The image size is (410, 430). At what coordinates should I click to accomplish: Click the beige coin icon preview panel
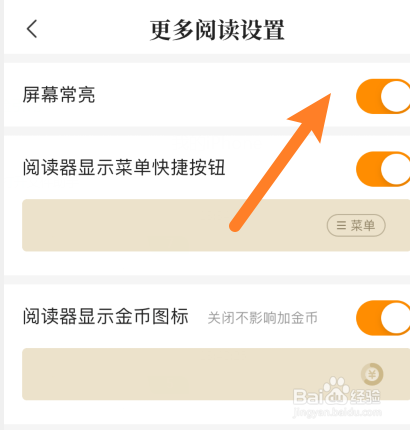[216, 374]
